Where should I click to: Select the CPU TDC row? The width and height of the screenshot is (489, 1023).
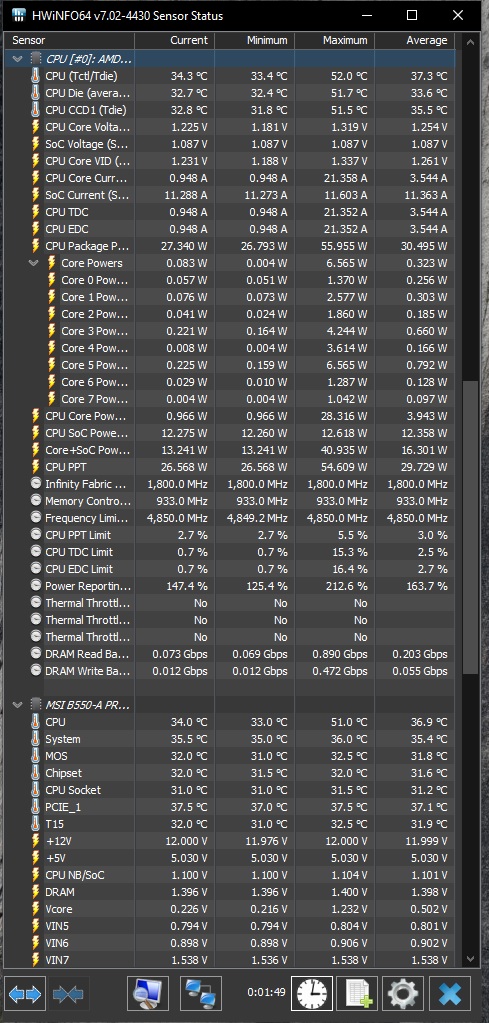click(x=230, y=212)
